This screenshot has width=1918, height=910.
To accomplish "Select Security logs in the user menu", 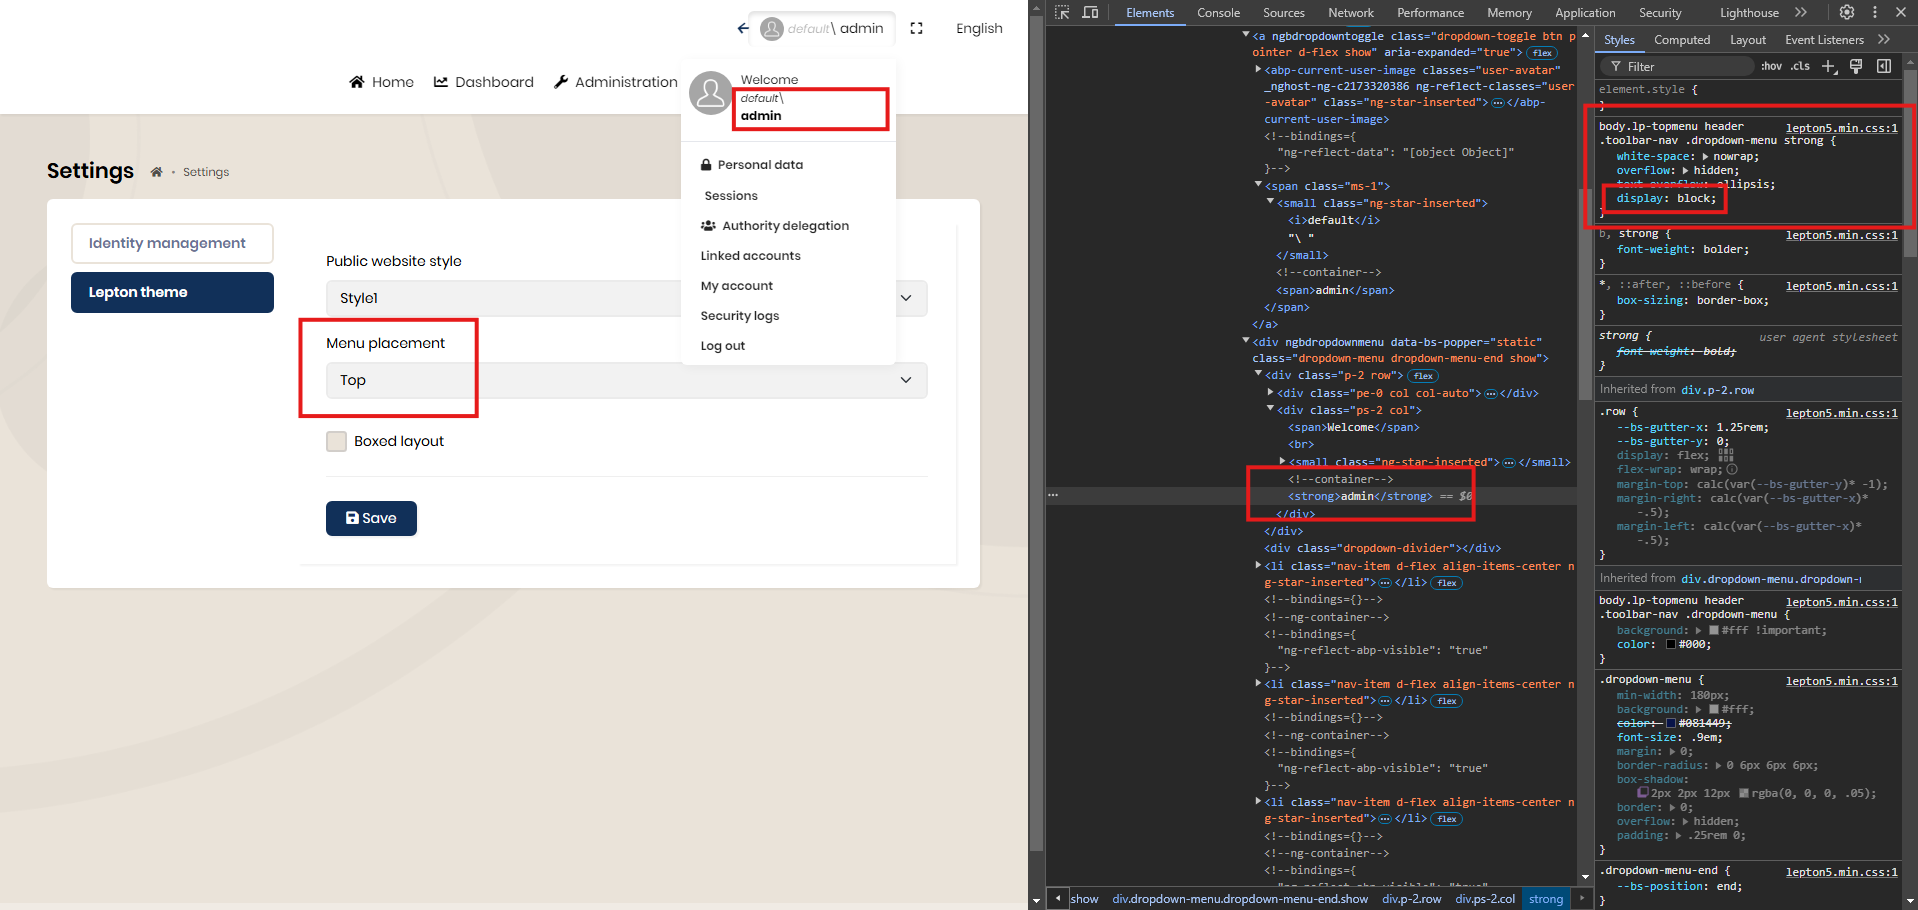I will click(x=739, y=316).
